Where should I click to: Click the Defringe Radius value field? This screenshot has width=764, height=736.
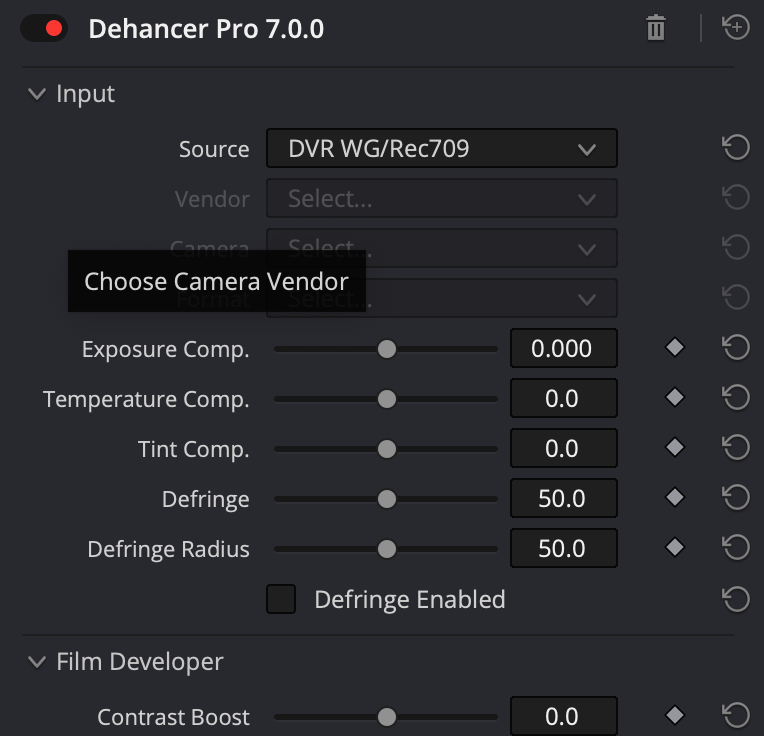tap(564, 548)
